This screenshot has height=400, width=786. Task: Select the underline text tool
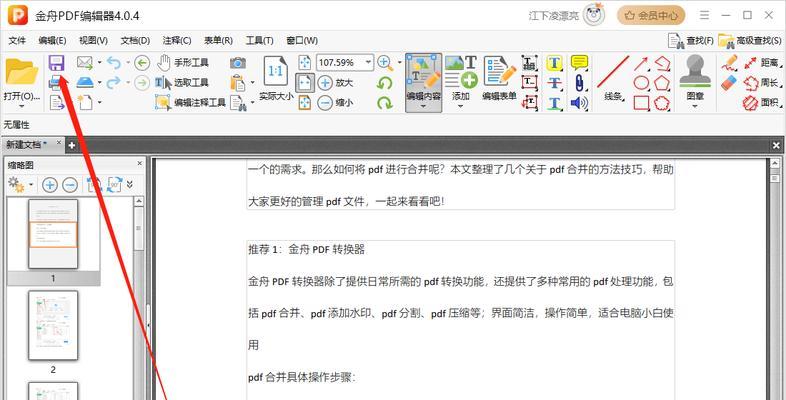point(554,103)
